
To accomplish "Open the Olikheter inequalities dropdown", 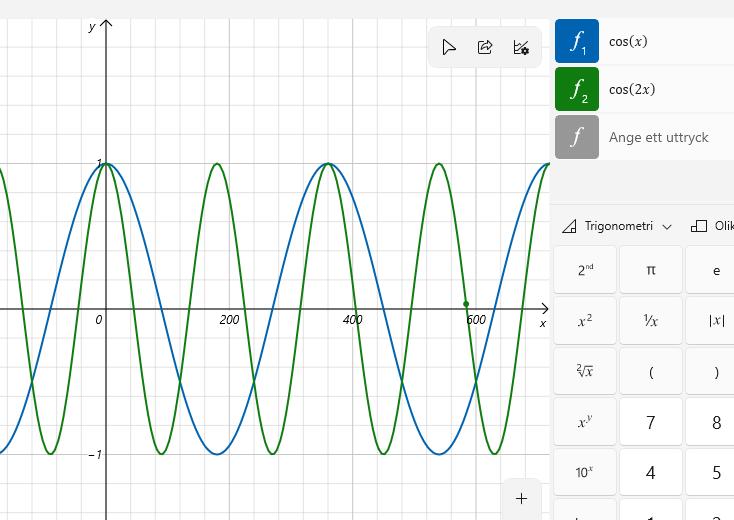I will click(x=713, y=226).
